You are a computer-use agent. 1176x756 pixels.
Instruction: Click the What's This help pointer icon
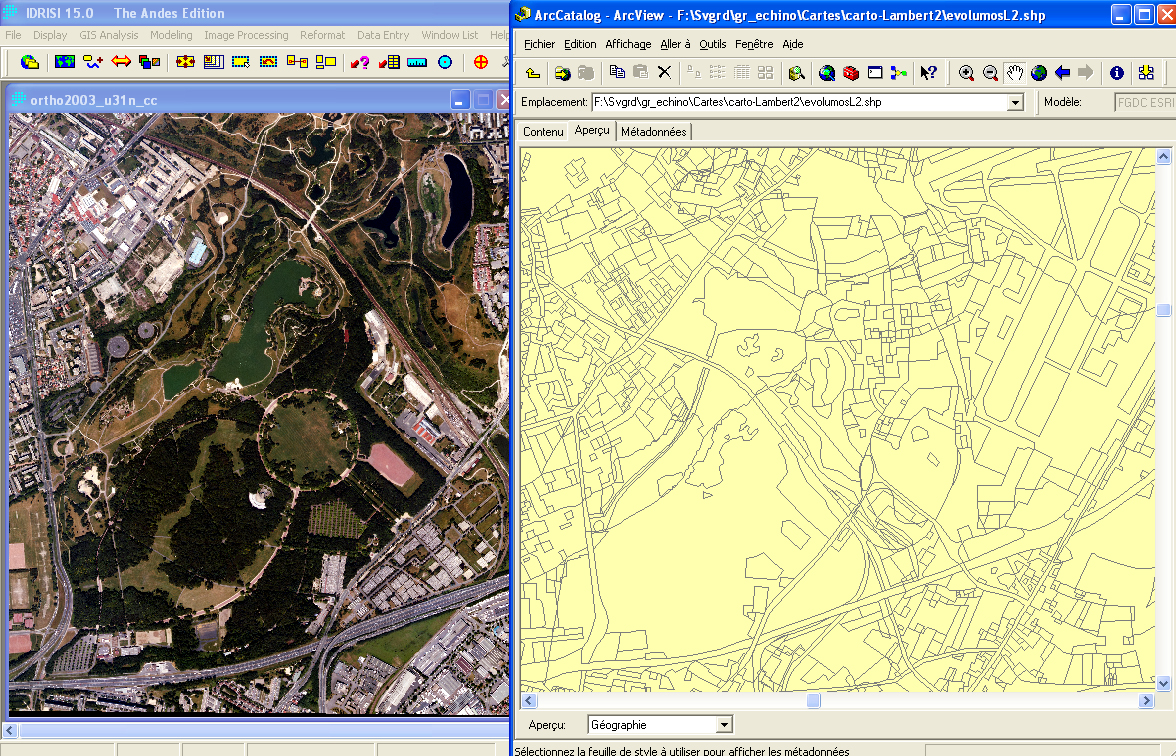coord(929,73)
